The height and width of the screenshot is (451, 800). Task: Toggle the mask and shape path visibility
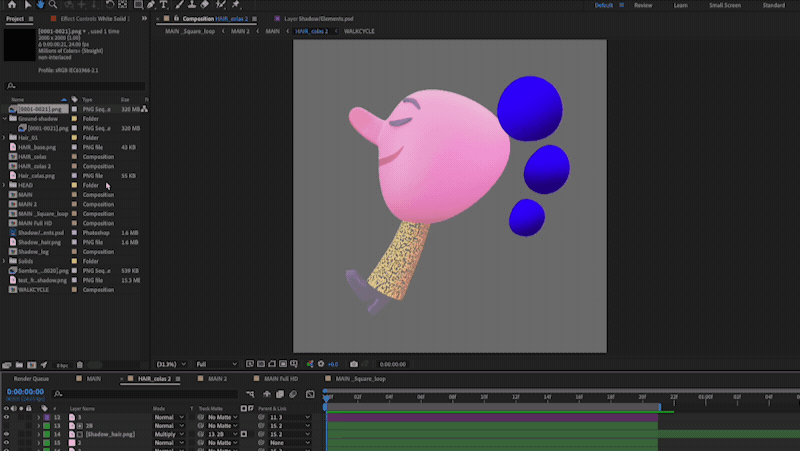point(272,364)
